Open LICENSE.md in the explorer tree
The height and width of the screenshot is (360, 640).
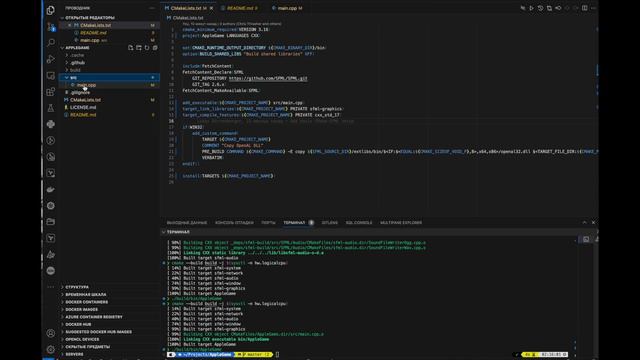109,107
